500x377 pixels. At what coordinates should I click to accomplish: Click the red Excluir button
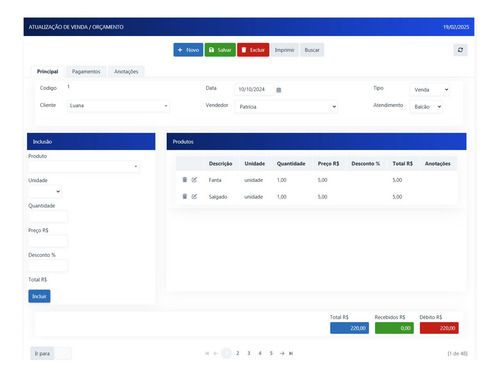pos(253,50)
